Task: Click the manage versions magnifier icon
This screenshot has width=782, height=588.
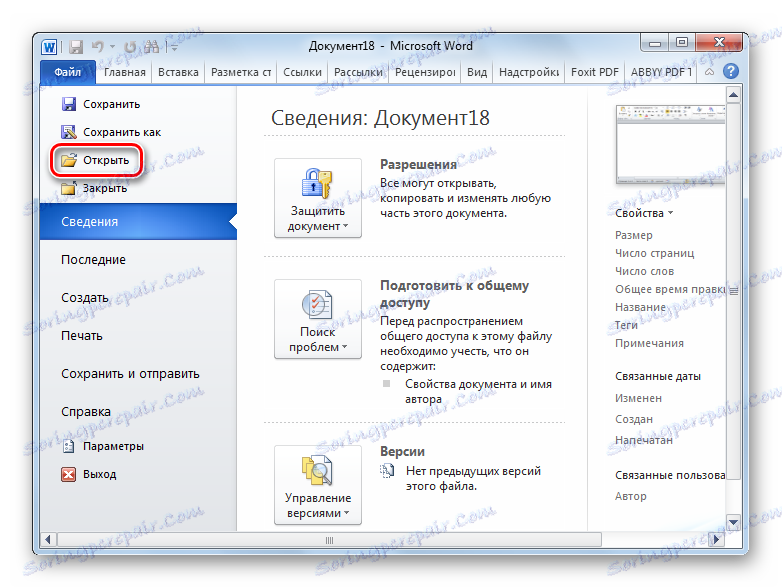Action: tap(317, 470)
